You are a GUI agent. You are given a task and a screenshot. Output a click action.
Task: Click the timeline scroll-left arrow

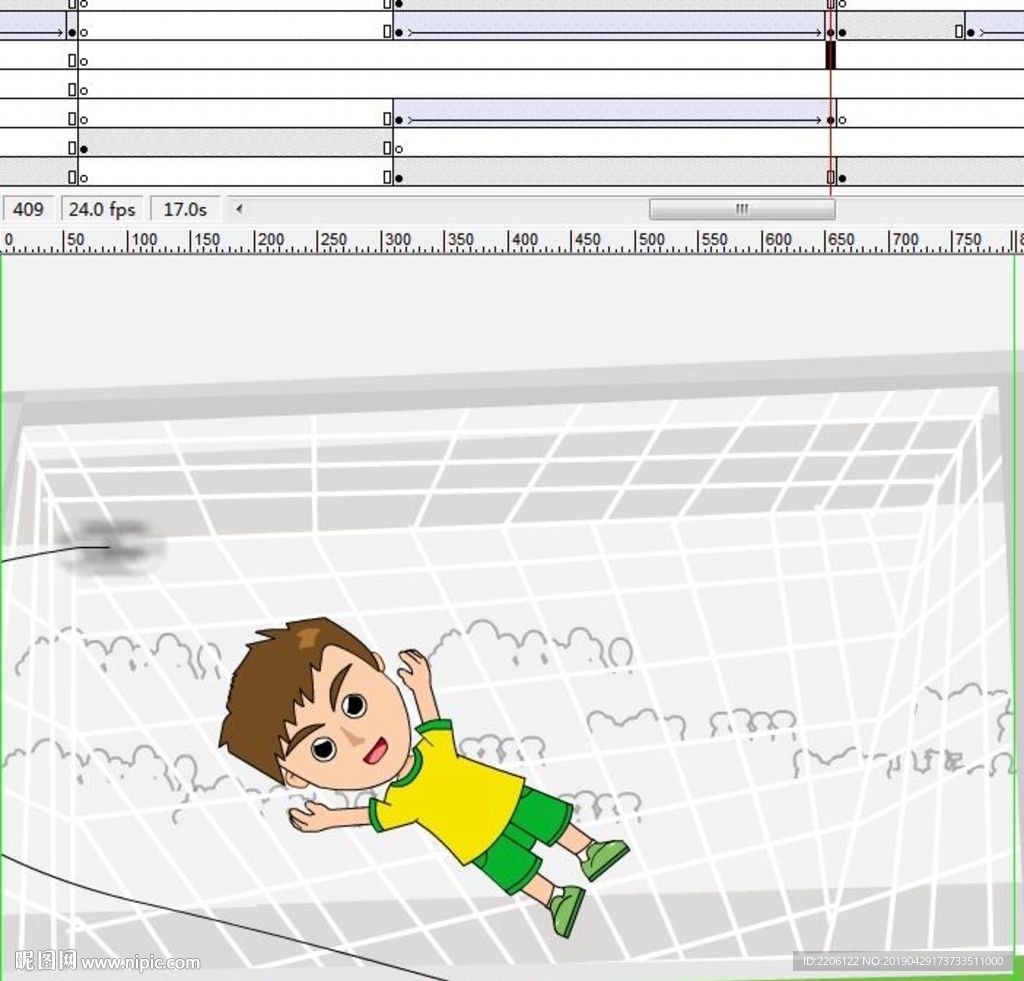(x=239, y=210)
